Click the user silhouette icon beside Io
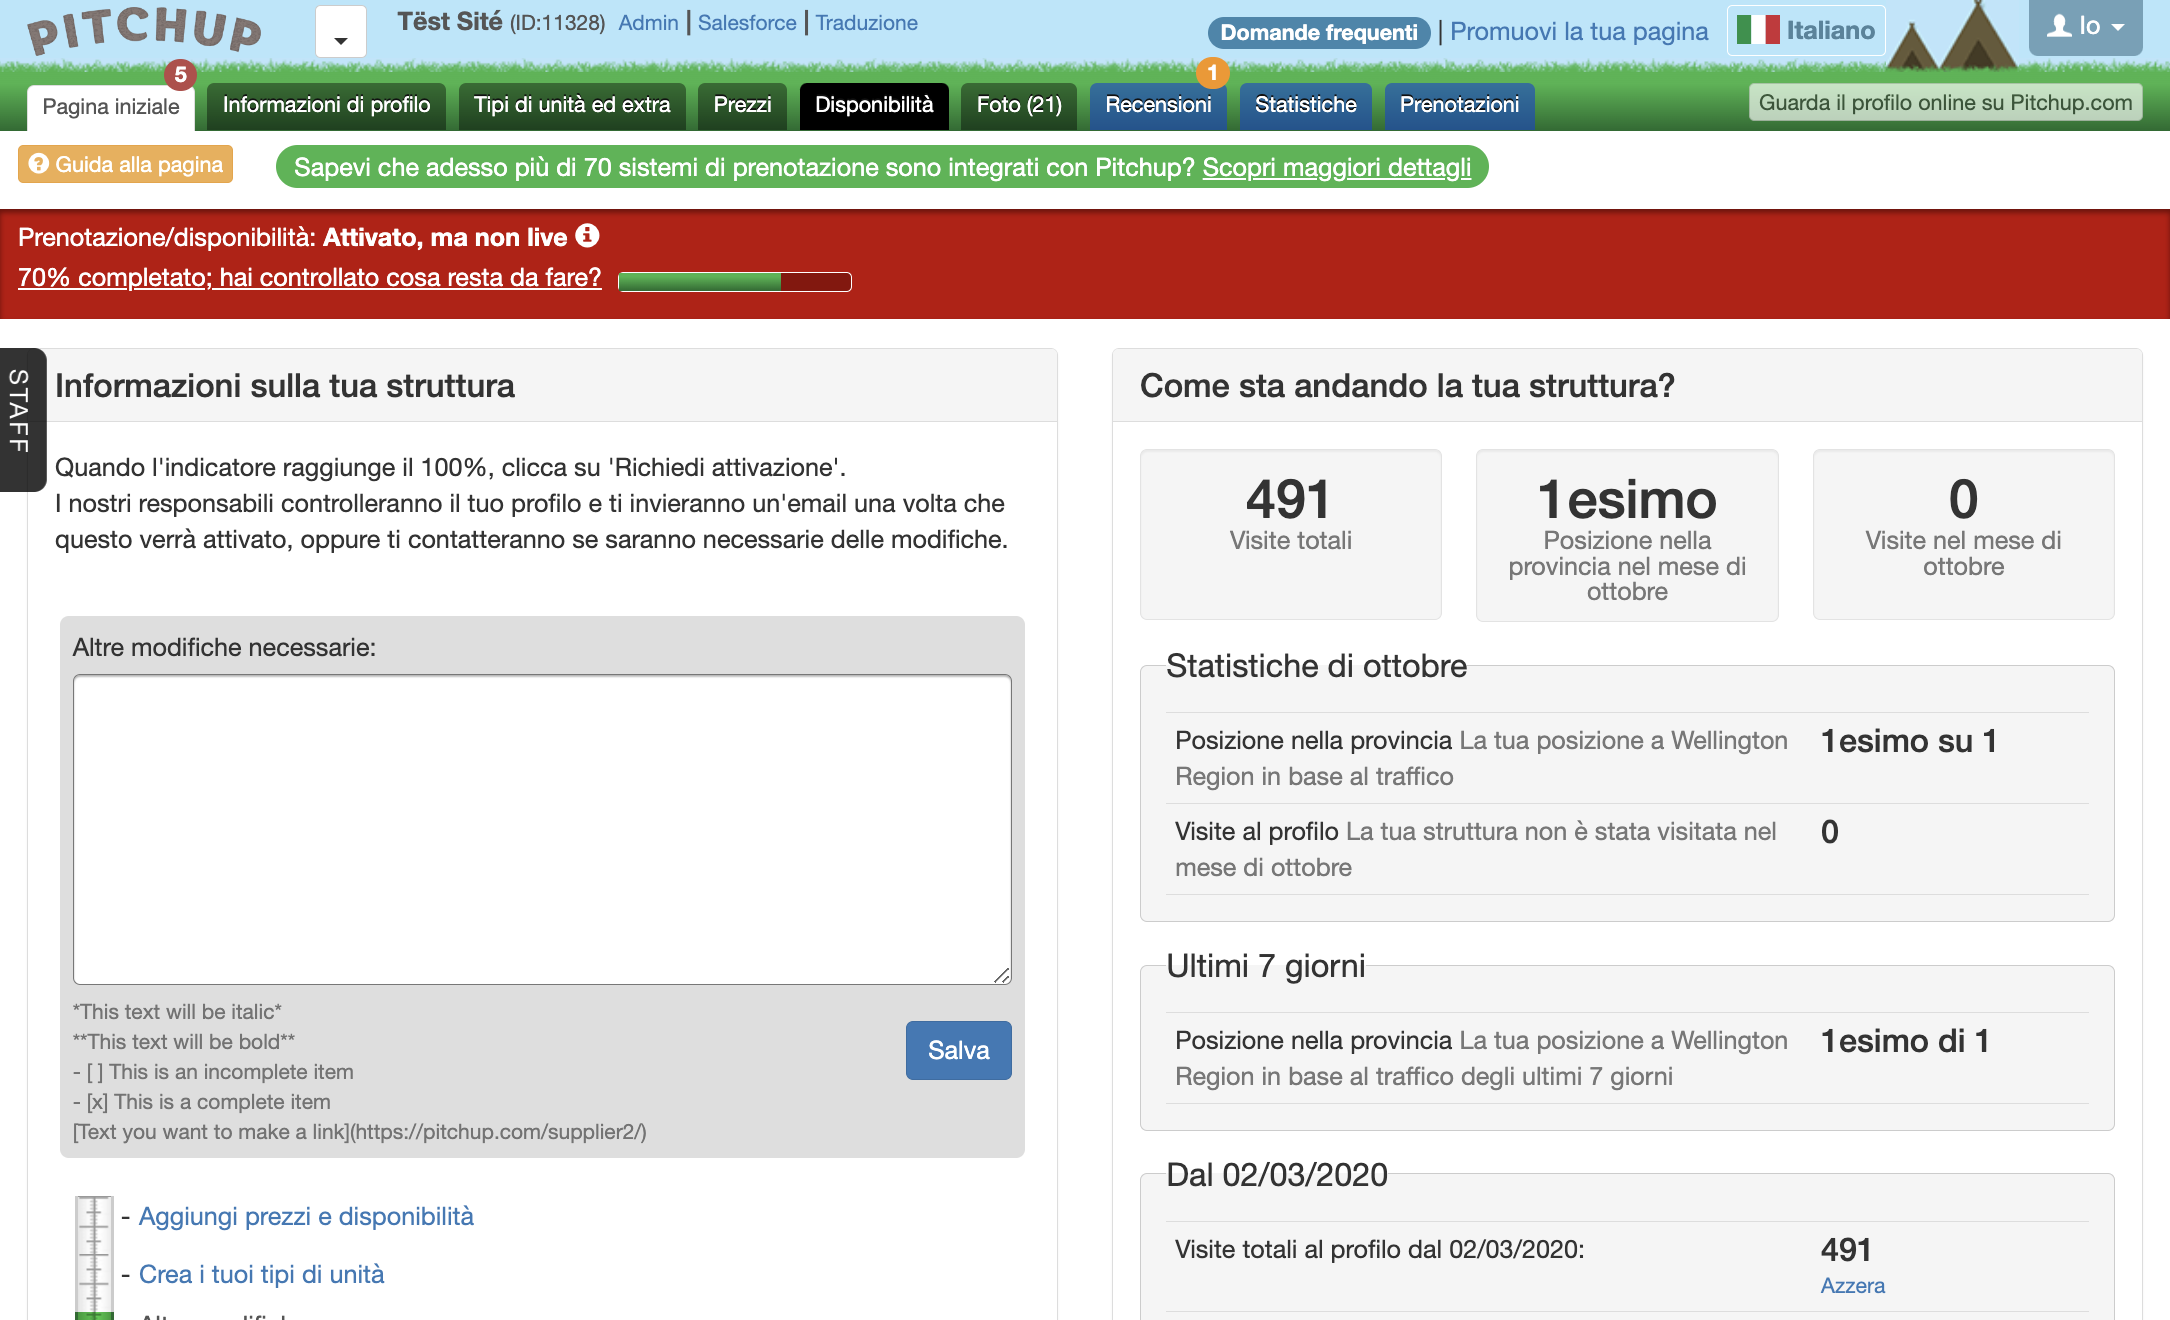This screenshot has height=1320, width=2170. [2059, 25]
